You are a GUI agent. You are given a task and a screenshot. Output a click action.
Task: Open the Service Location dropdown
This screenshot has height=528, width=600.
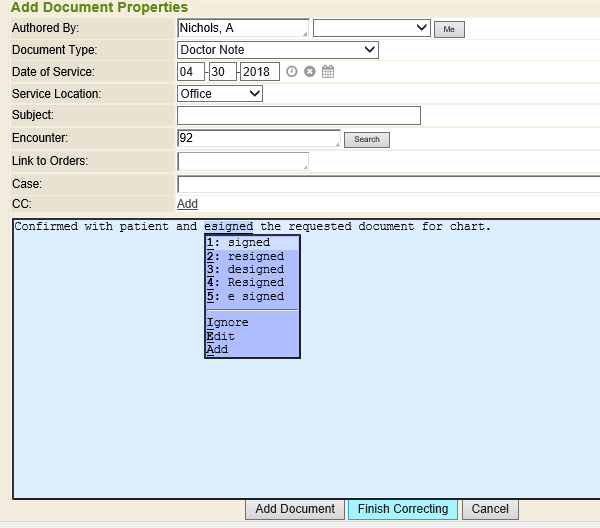tap(220, 93)
